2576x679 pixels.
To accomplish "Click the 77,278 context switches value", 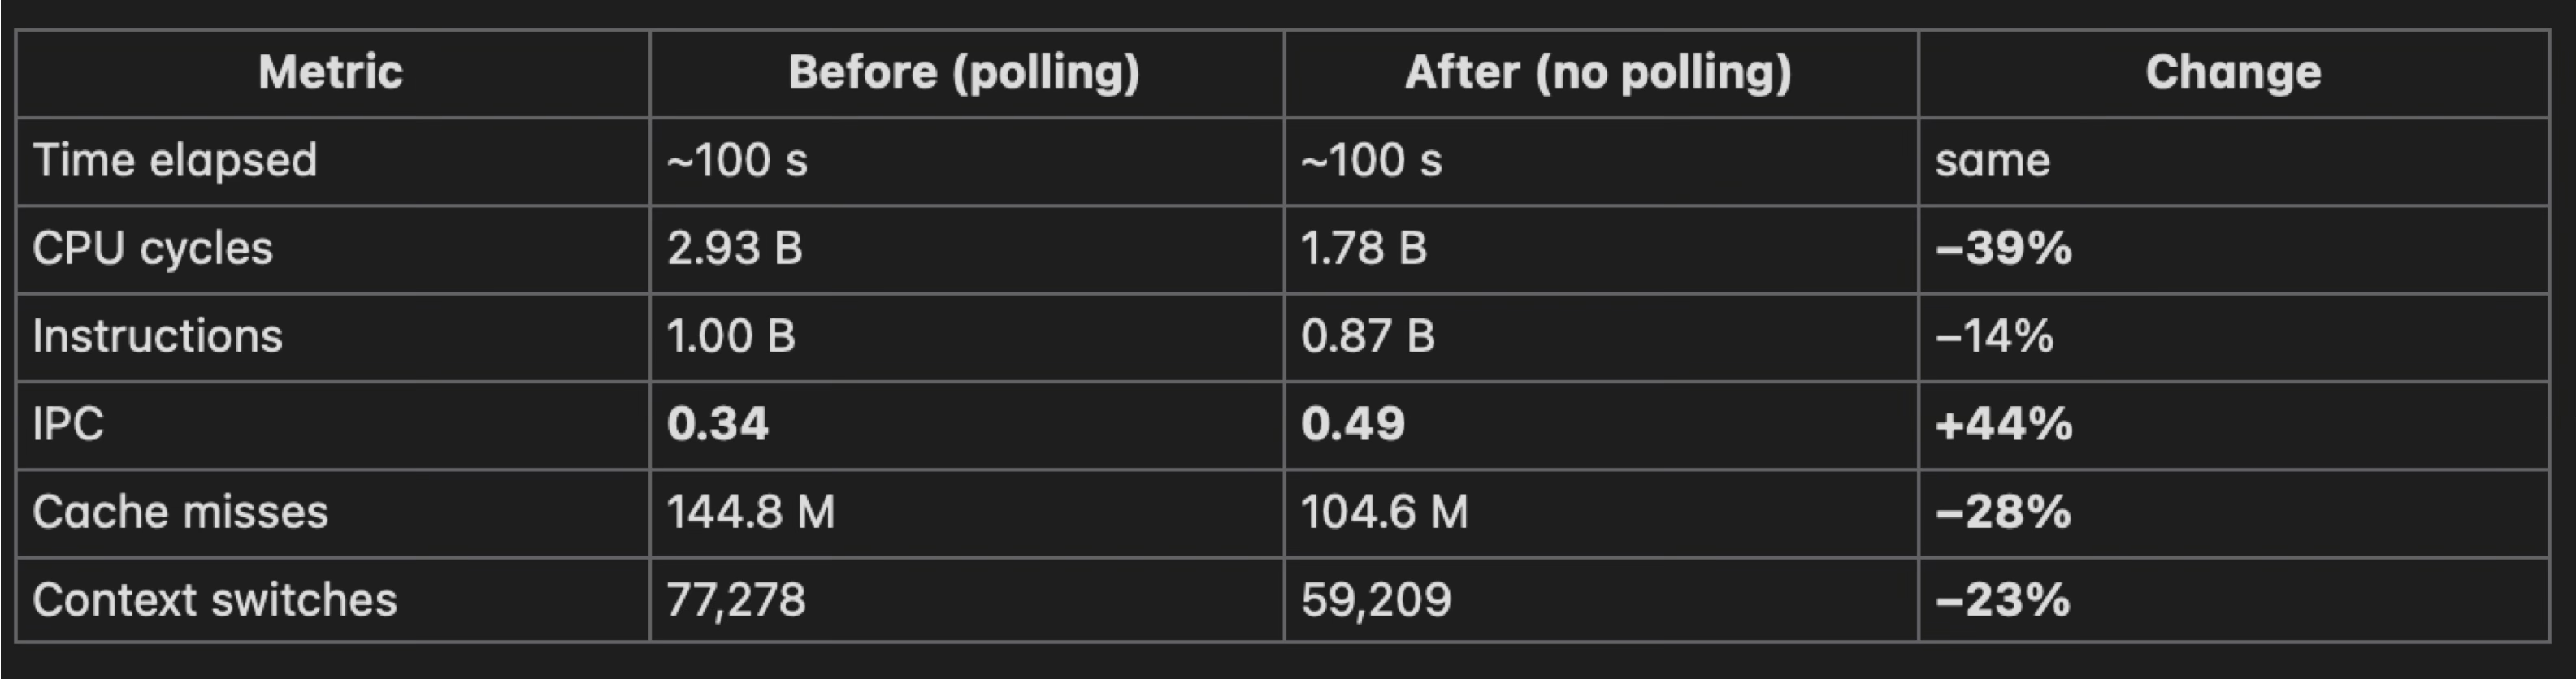I will click(736, 600).
